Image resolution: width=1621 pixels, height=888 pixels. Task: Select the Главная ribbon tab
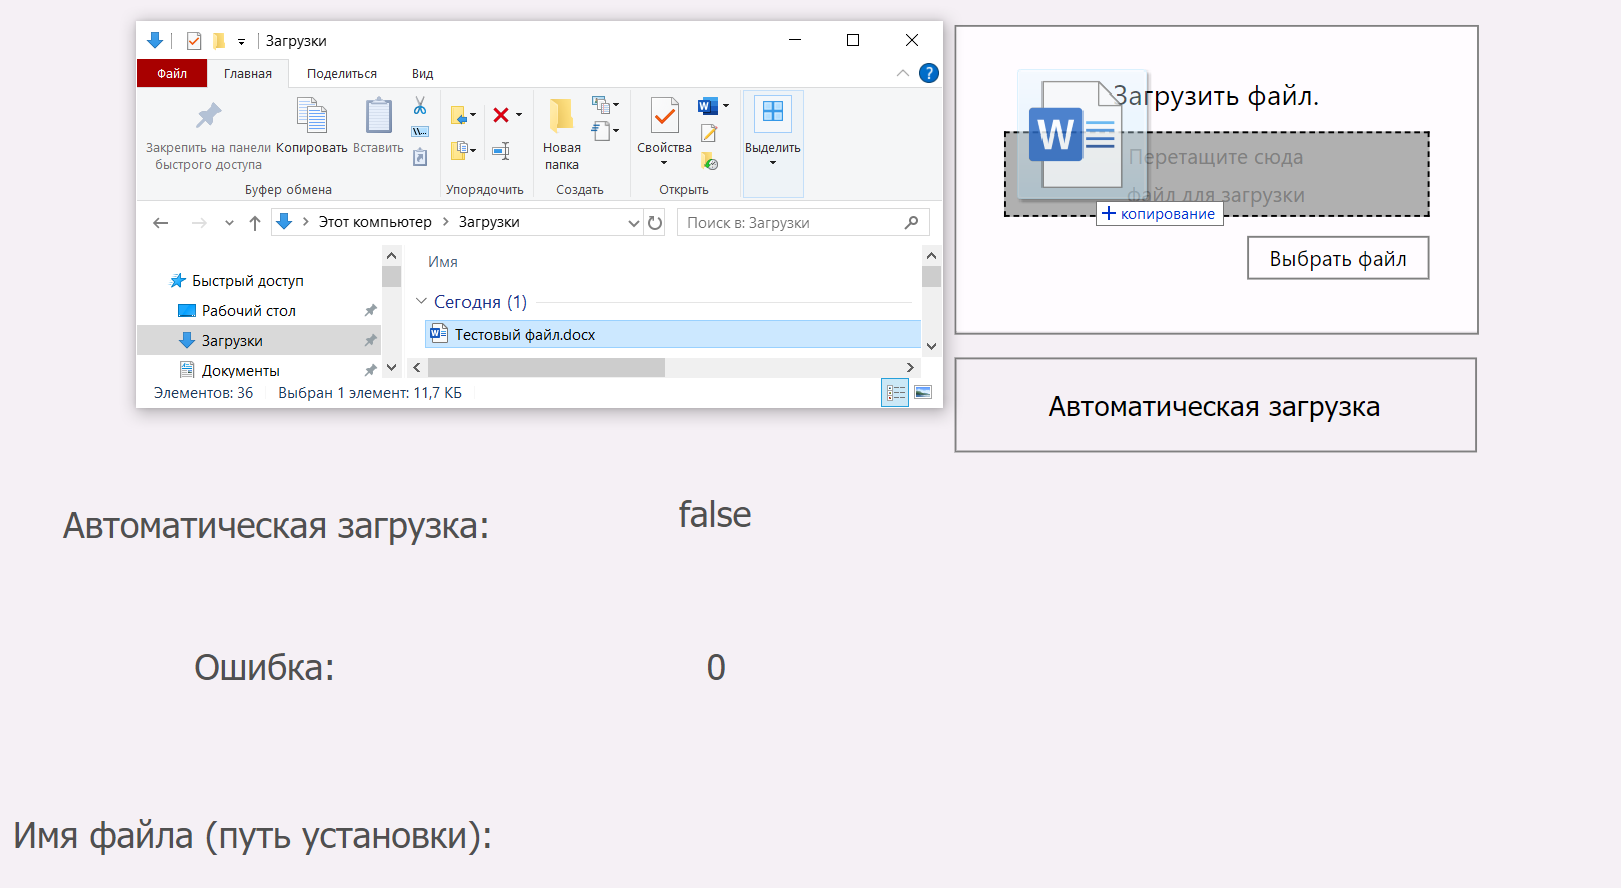[248, 74]
